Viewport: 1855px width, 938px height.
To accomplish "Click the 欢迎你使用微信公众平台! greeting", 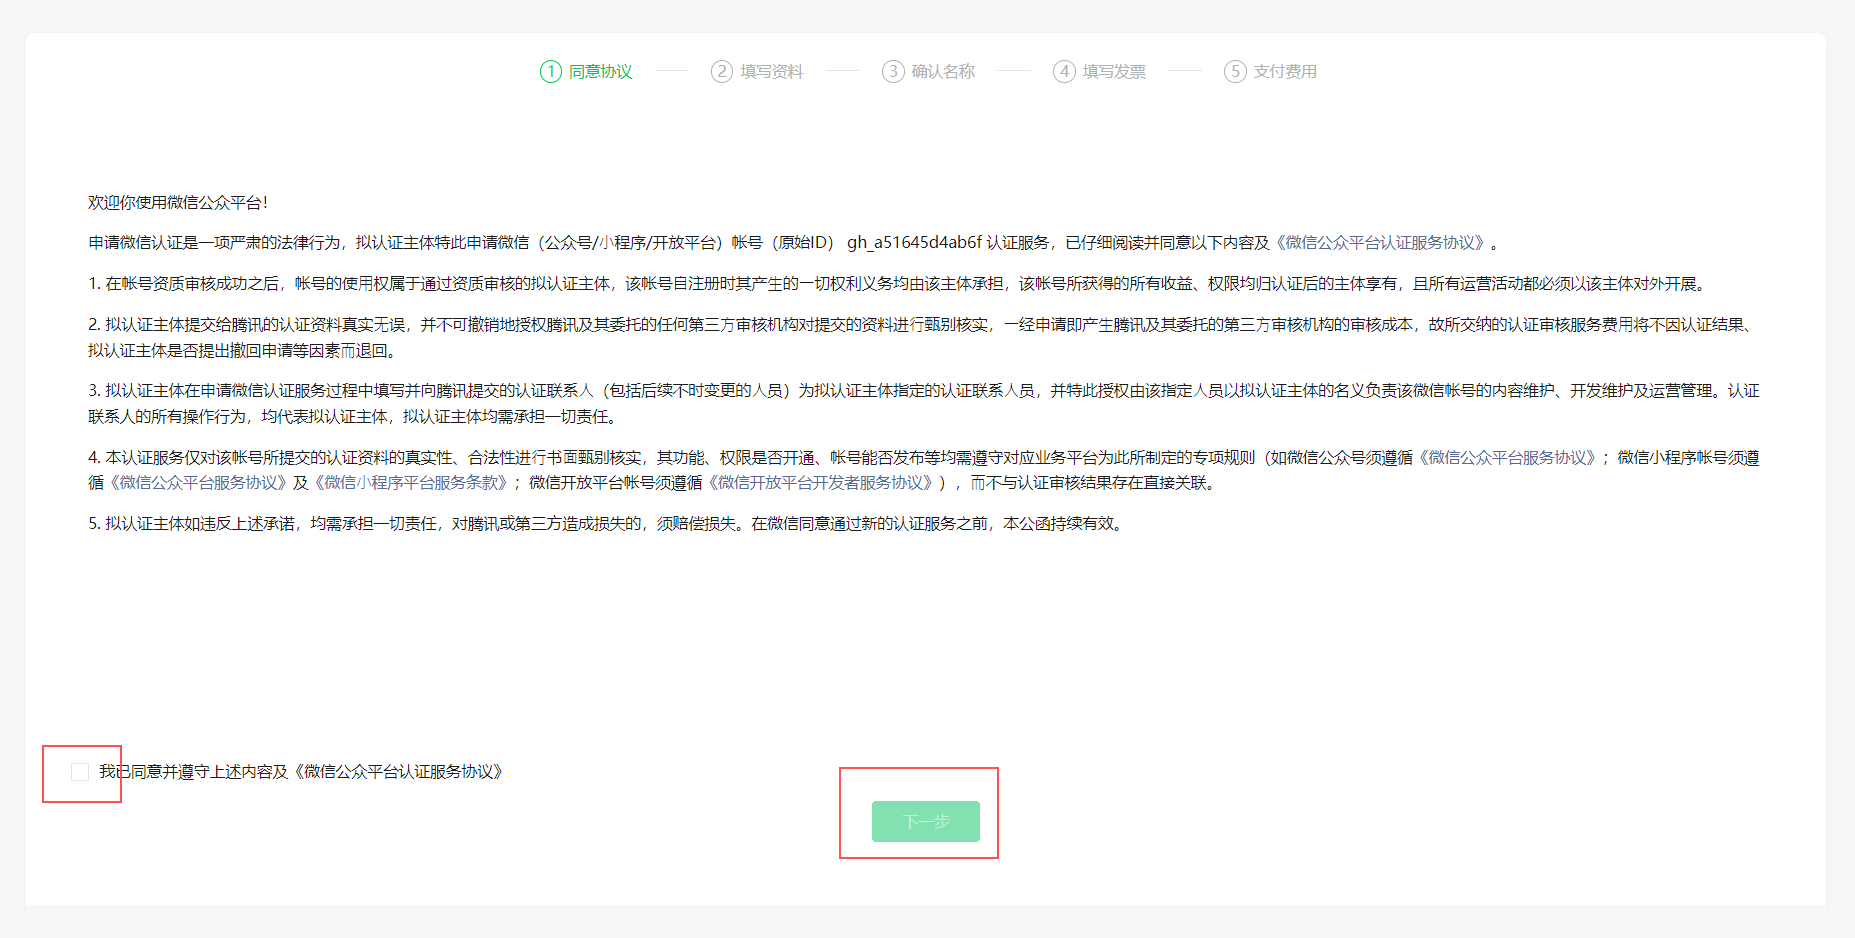I will click(x=178, y=203).
